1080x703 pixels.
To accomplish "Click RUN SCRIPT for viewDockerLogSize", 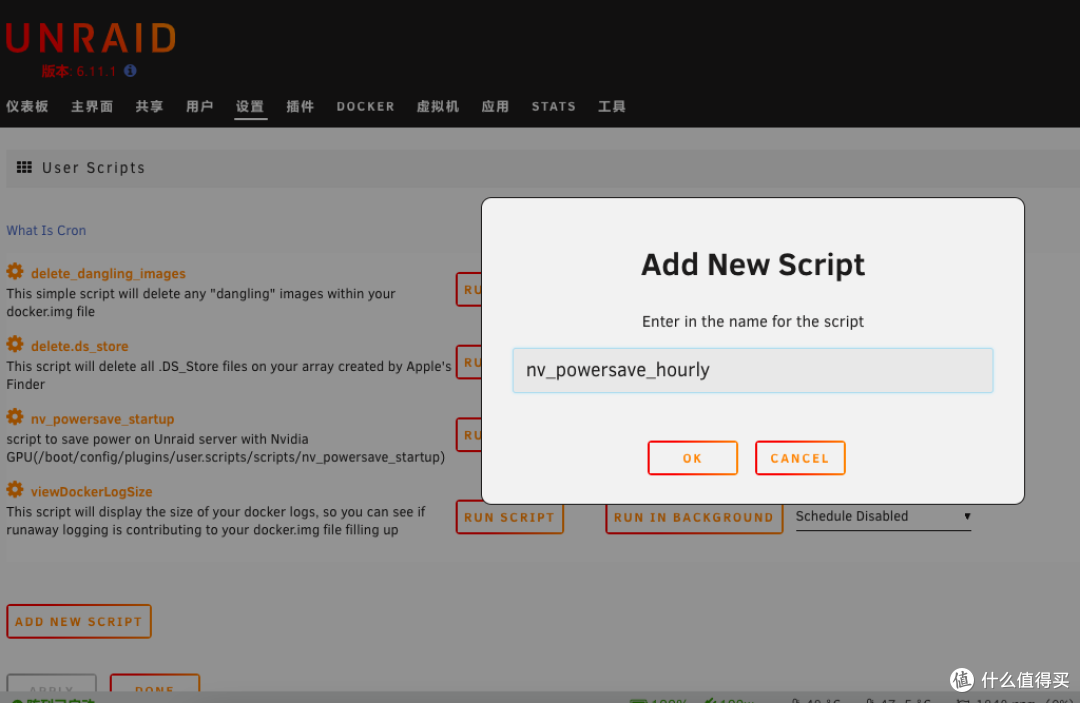I will tap(509, 517).
